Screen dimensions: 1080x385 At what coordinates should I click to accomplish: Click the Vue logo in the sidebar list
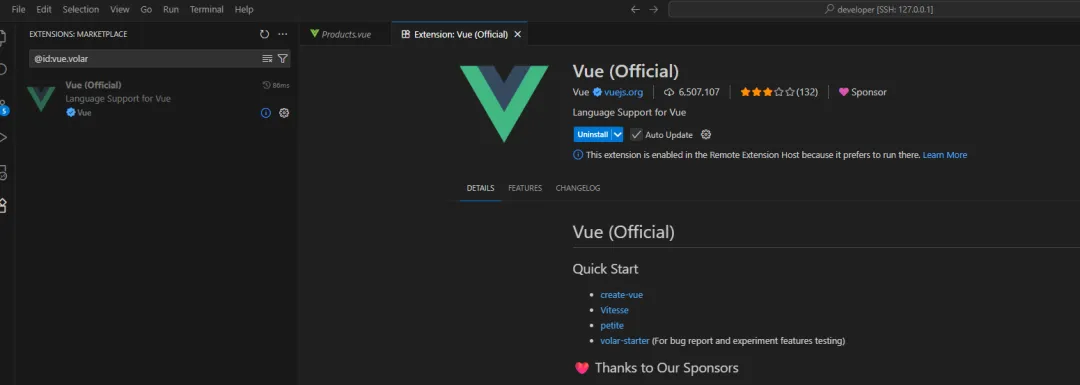point(41,99)
